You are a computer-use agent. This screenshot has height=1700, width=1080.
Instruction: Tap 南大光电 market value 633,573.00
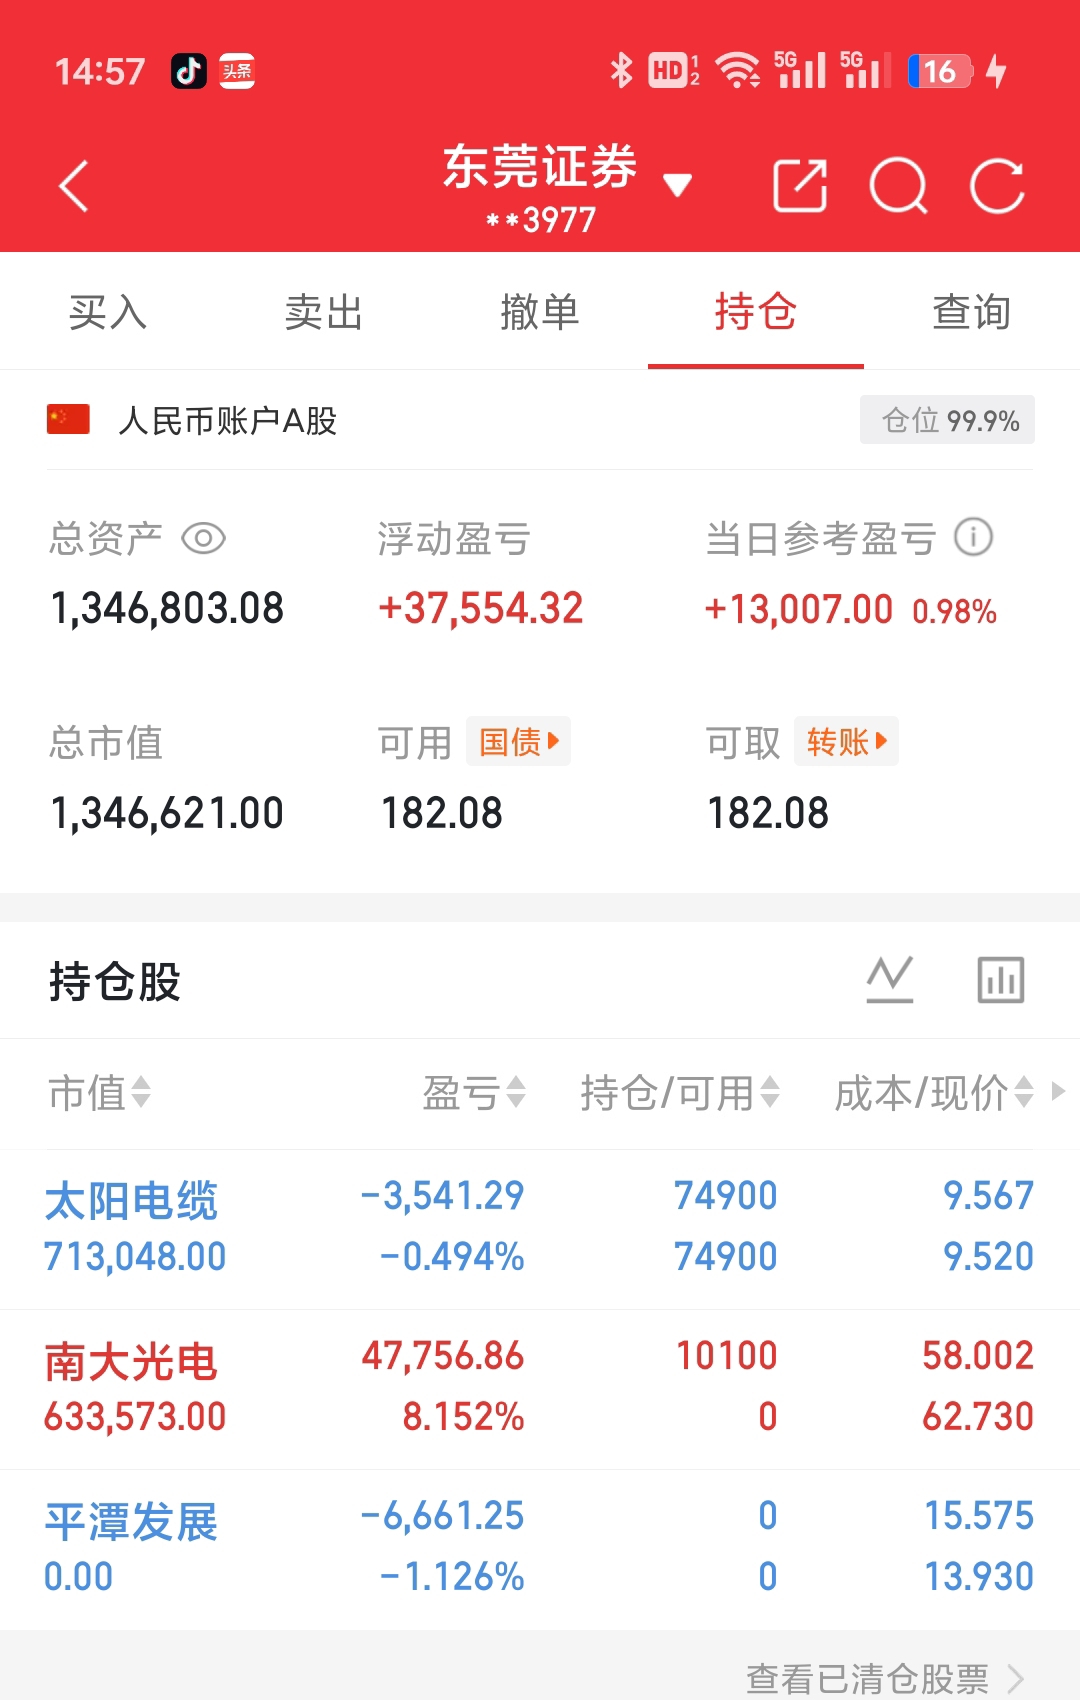point(135,1417)
